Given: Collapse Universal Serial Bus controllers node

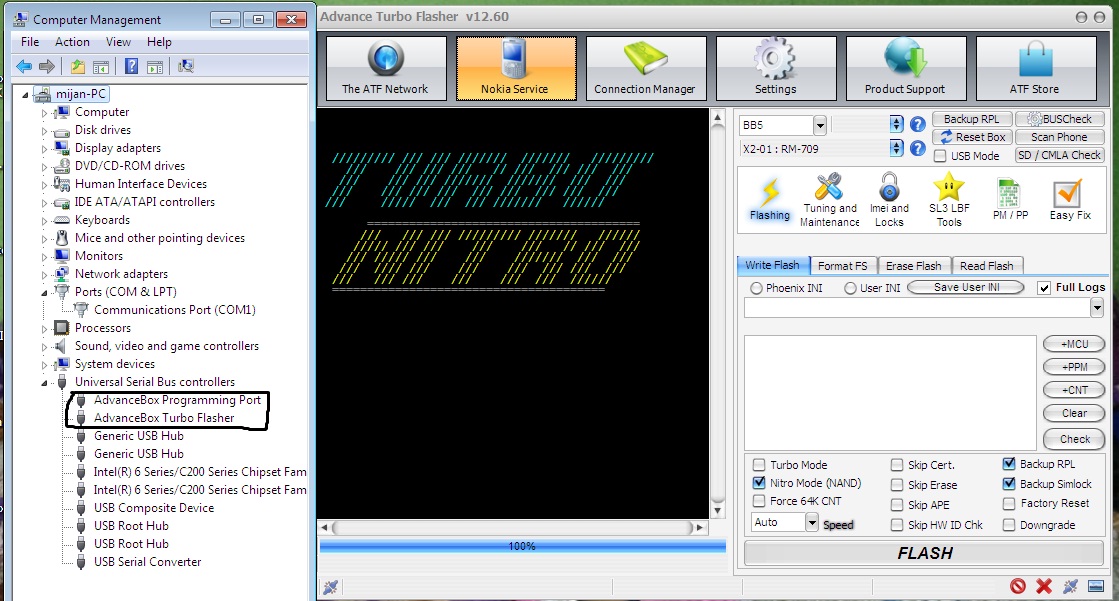Looking at the screenshot, I should pyautogui.click(x=44, y=383).
